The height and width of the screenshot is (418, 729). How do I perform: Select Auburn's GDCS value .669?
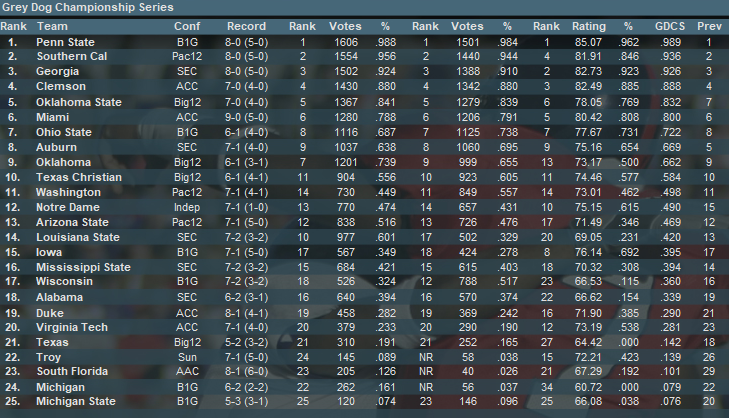(670, 147)
